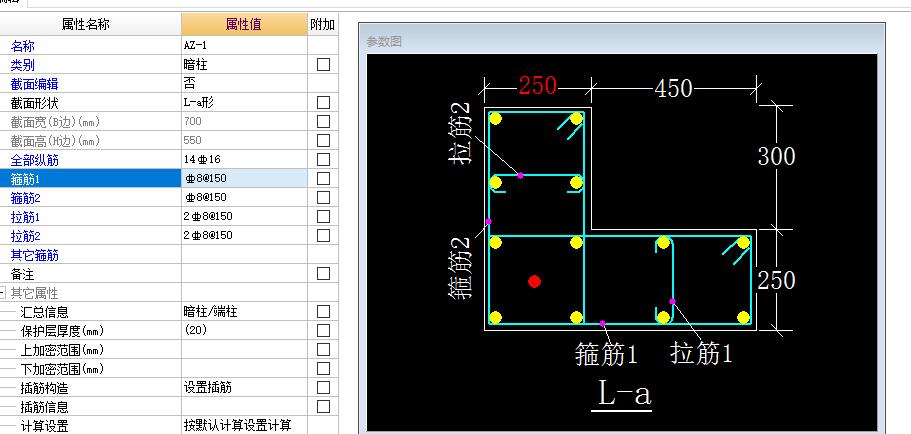The height and width of the screenshot is (434, 911).
Task: Toggle the 保护层厚度 row checkbox
Action: [323, 331]
